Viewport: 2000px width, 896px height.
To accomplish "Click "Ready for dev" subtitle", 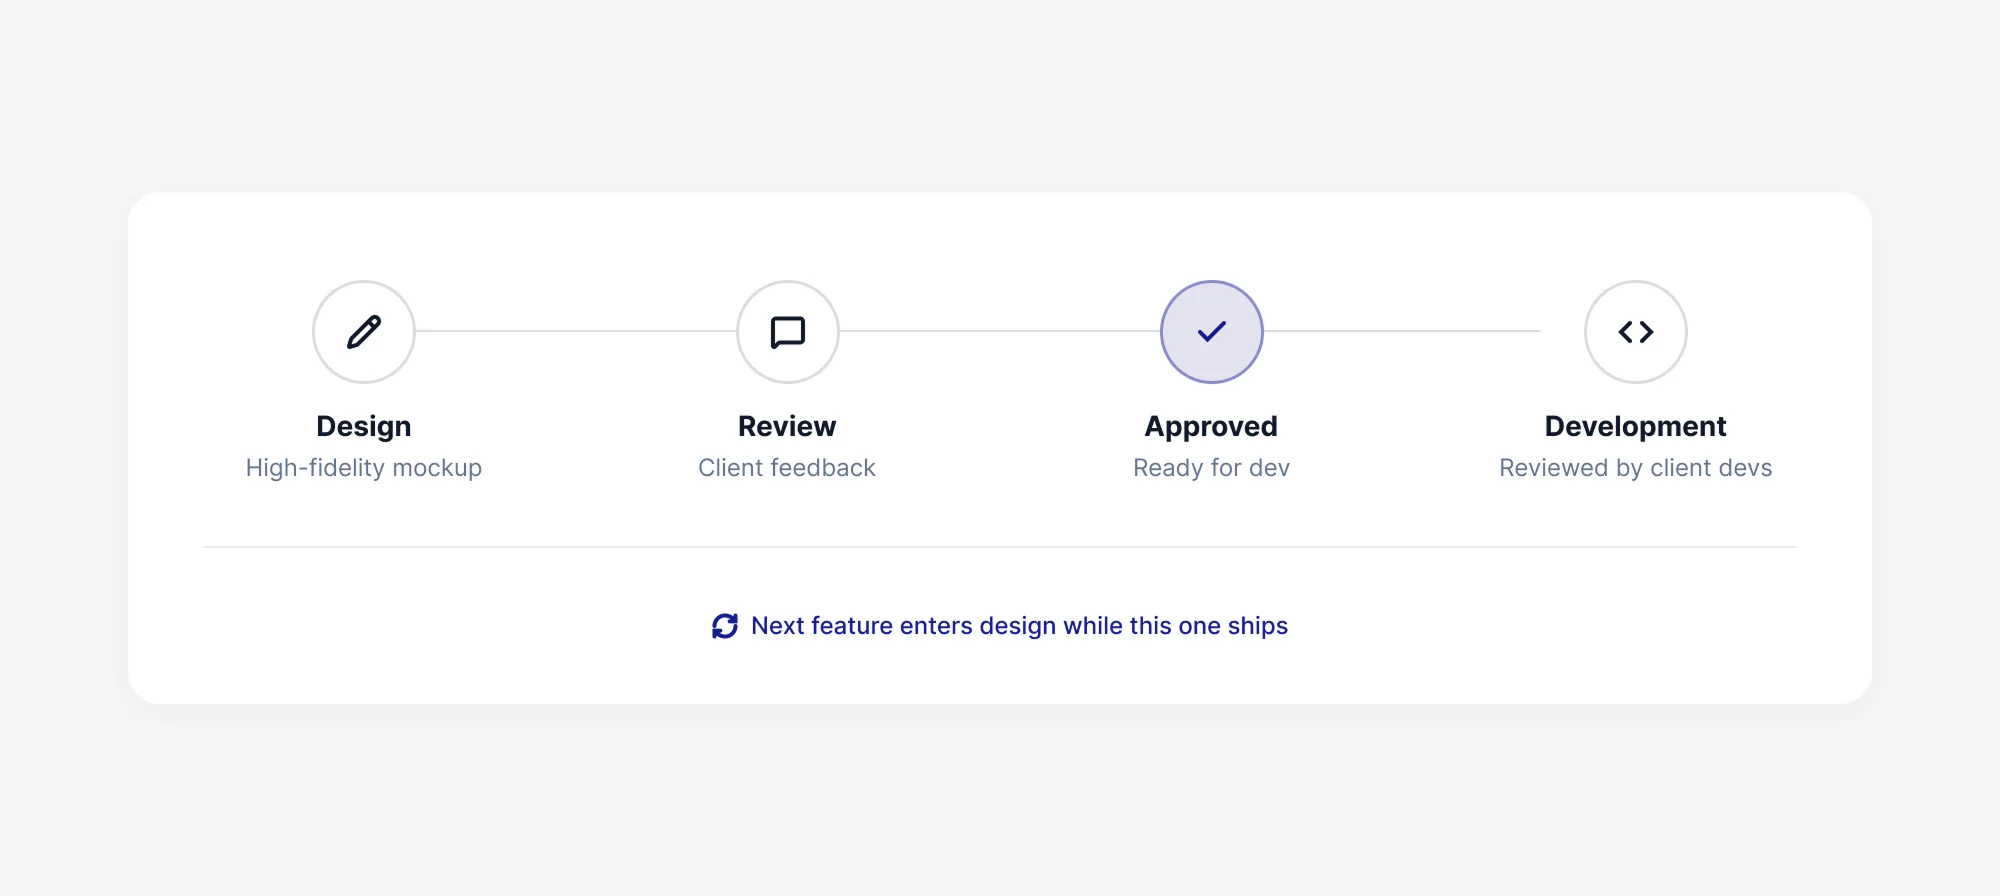I will pos(1211,468).
